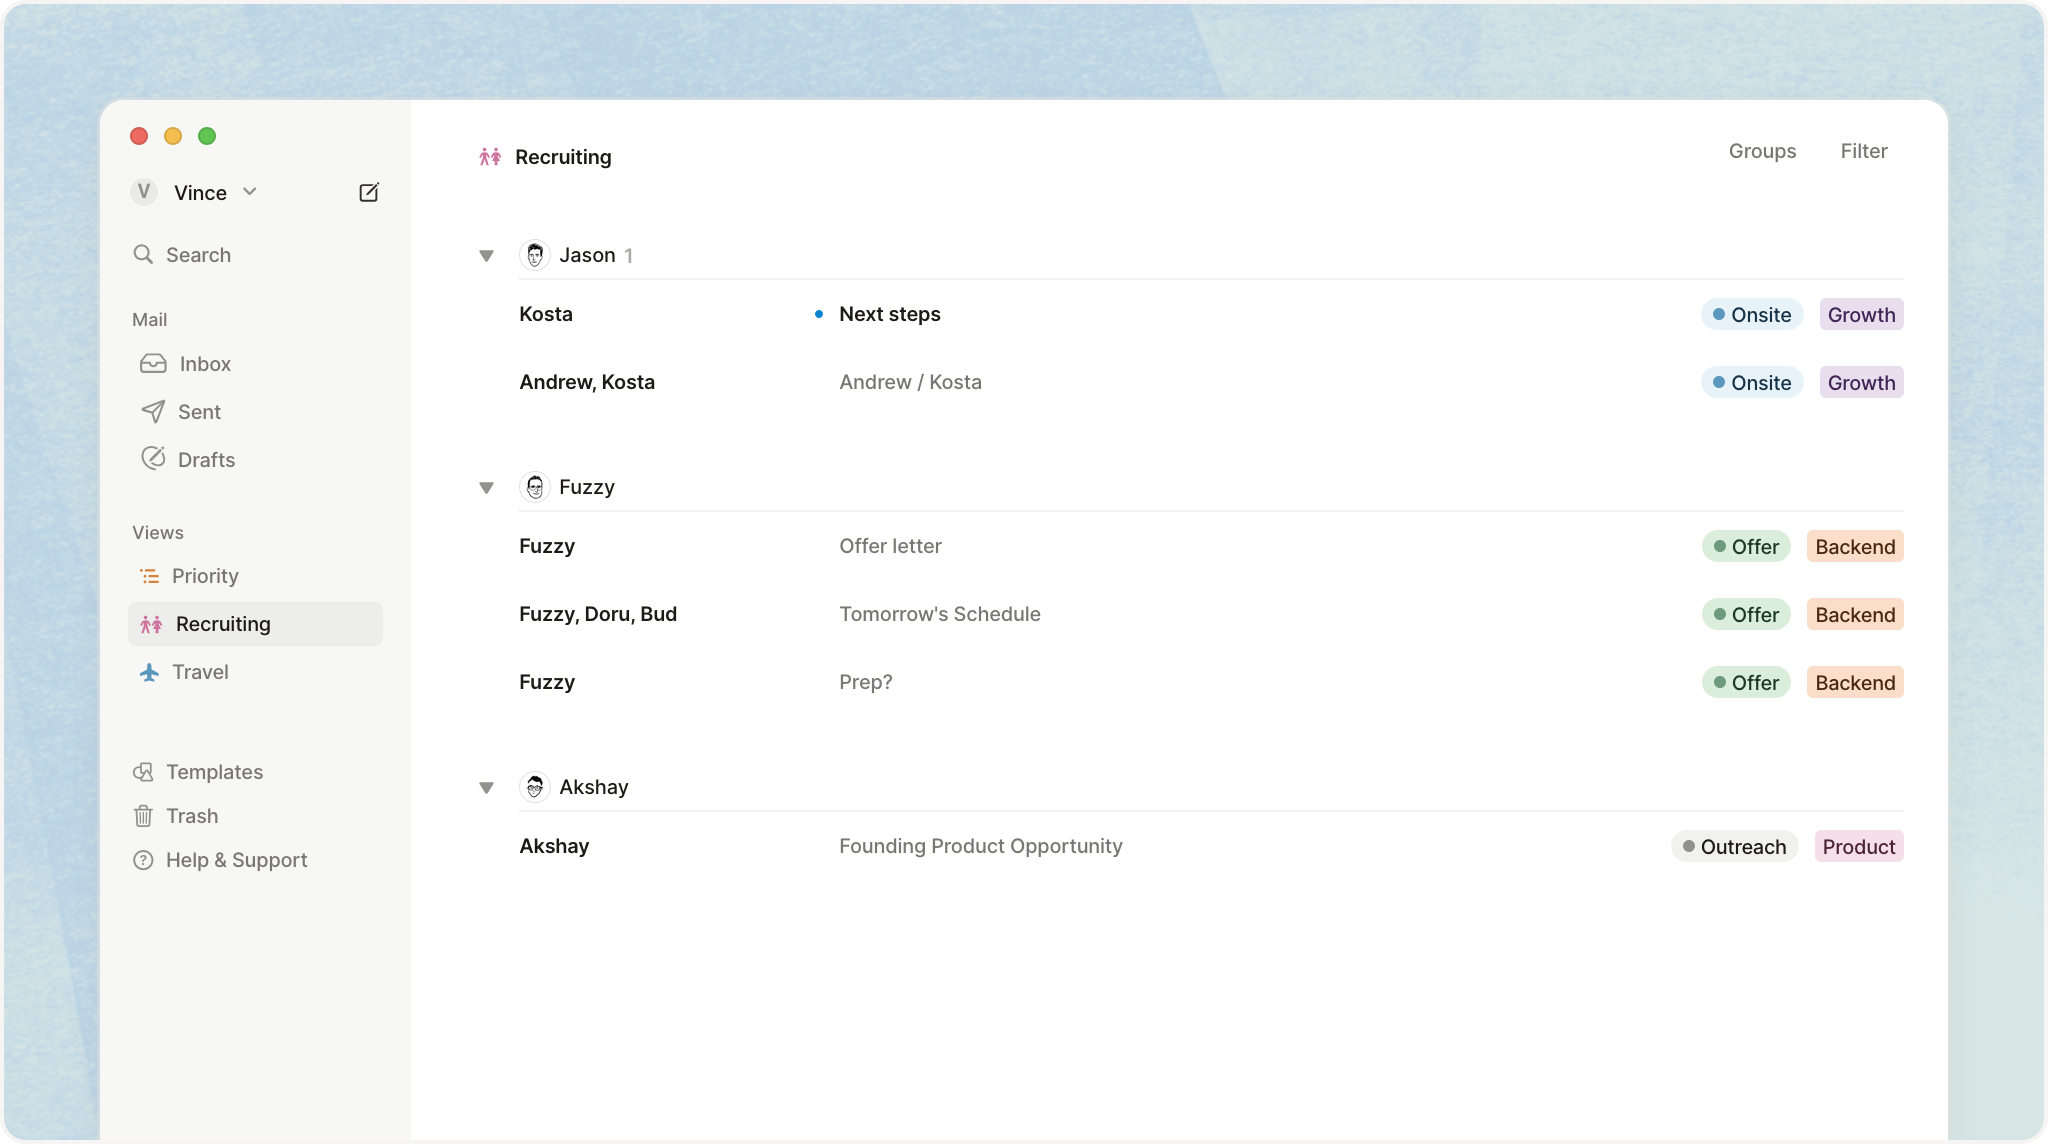
Task: Open the Sent mailbox
Action: pyautogui.click(x=255, y=412)
